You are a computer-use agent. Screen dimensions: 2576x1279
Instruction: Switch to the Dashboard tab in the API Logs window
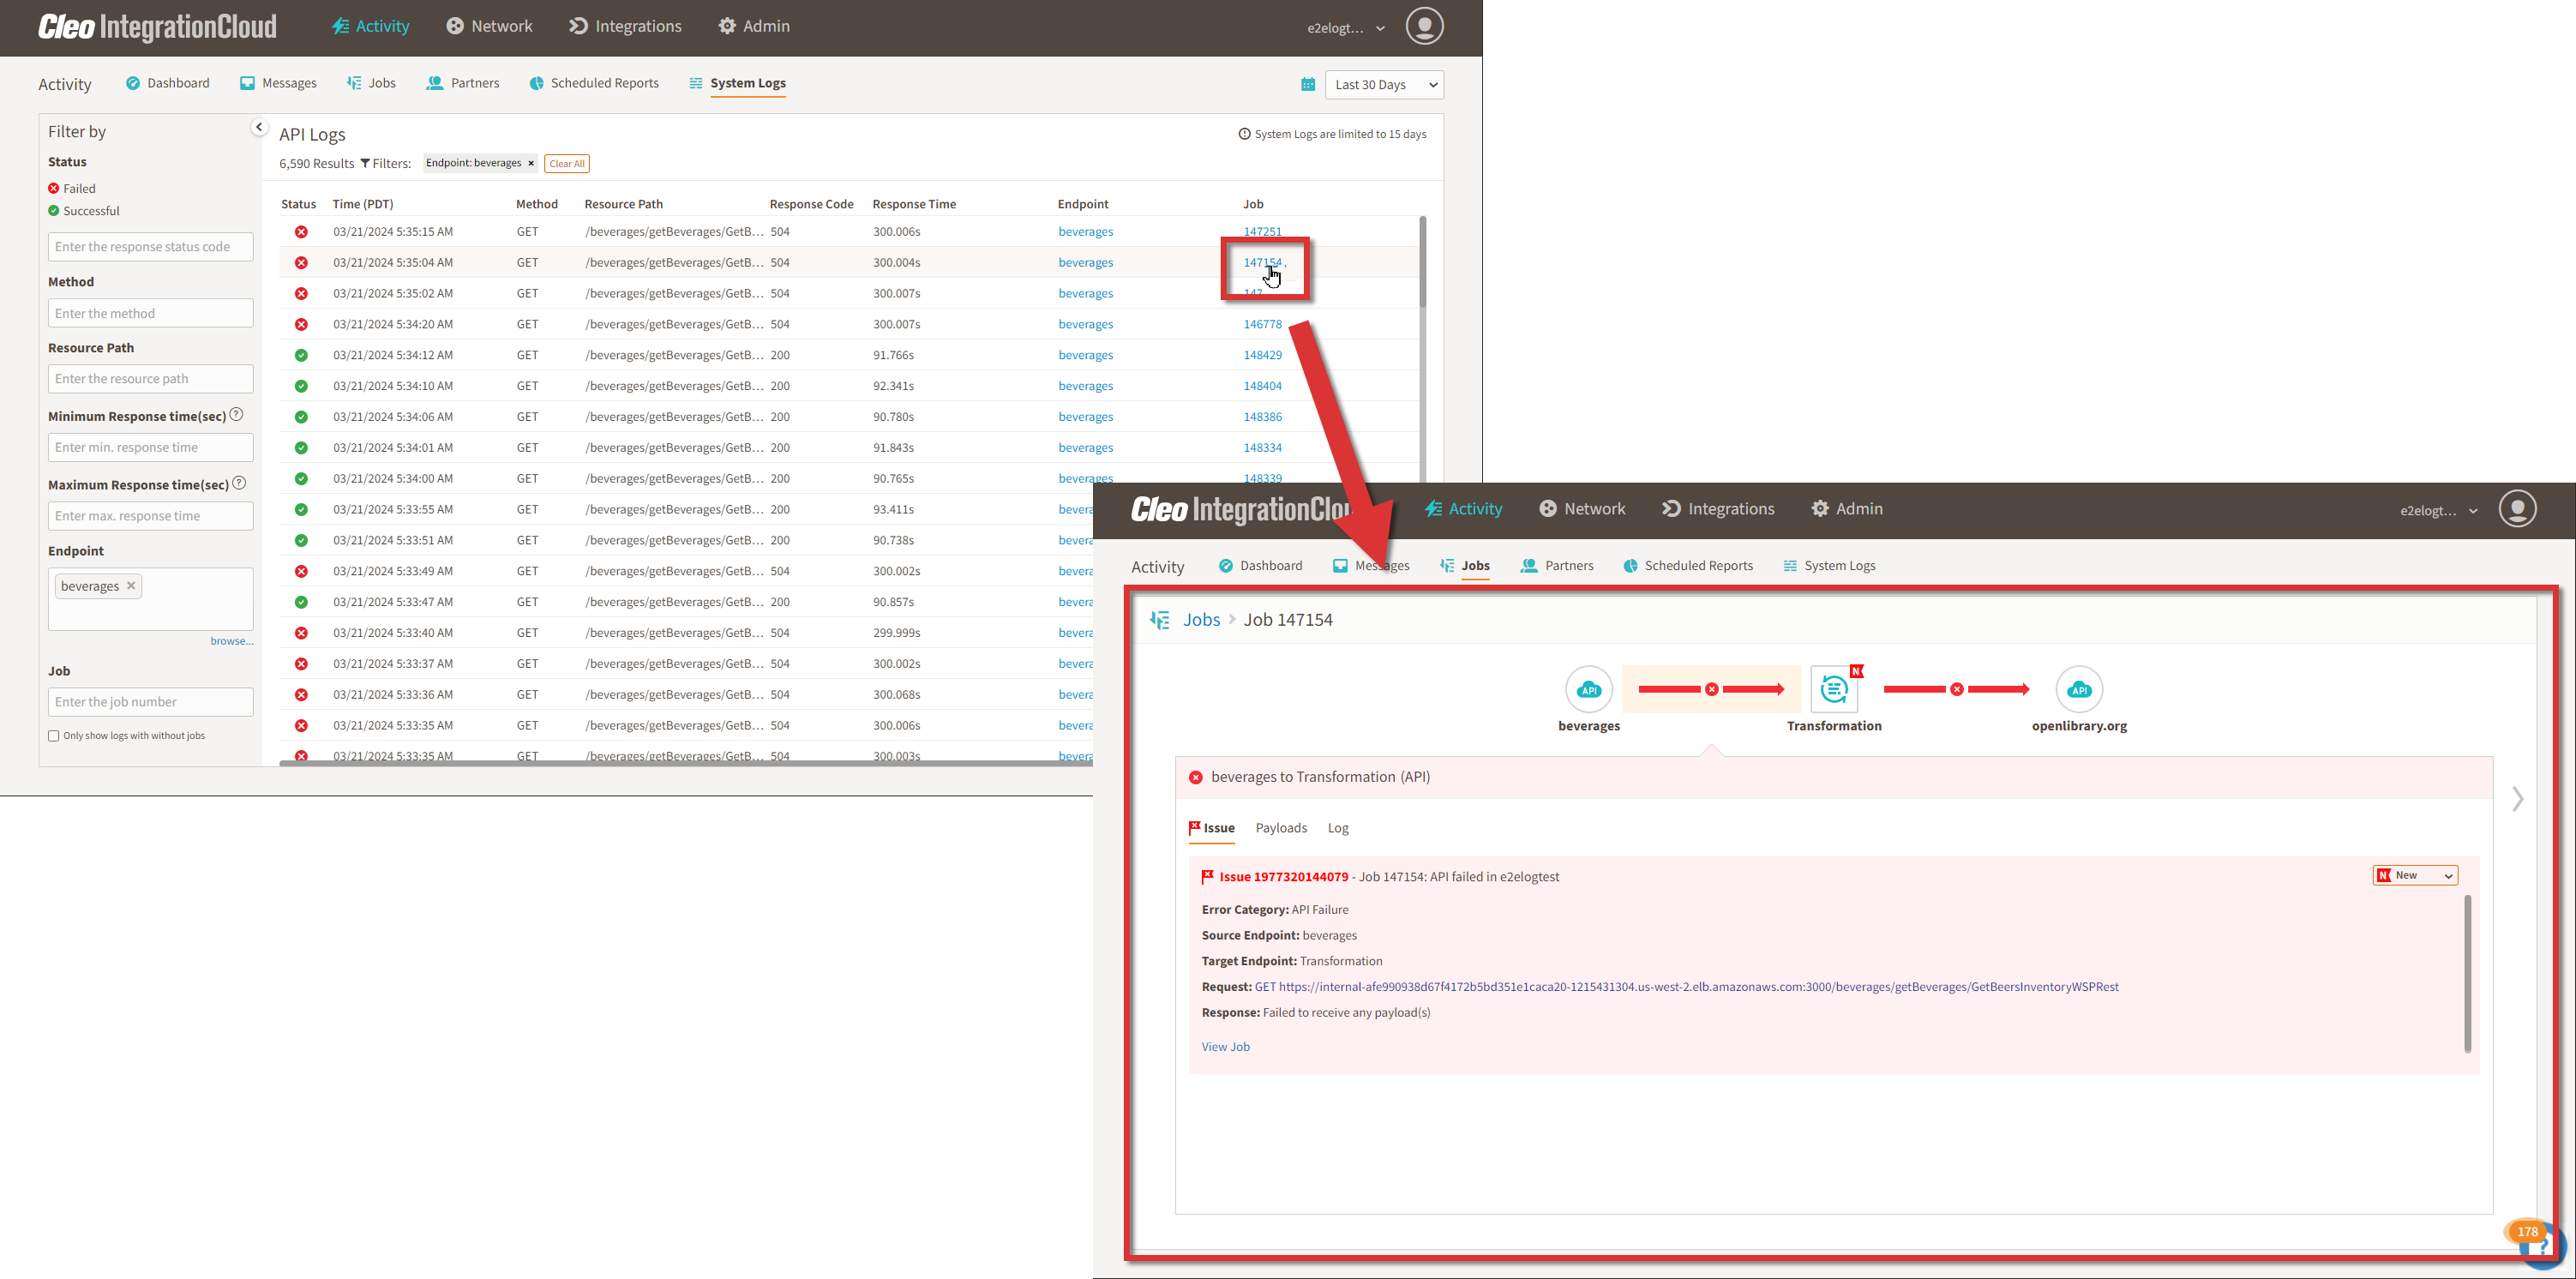pyautogui.click(x=168, y=83)
